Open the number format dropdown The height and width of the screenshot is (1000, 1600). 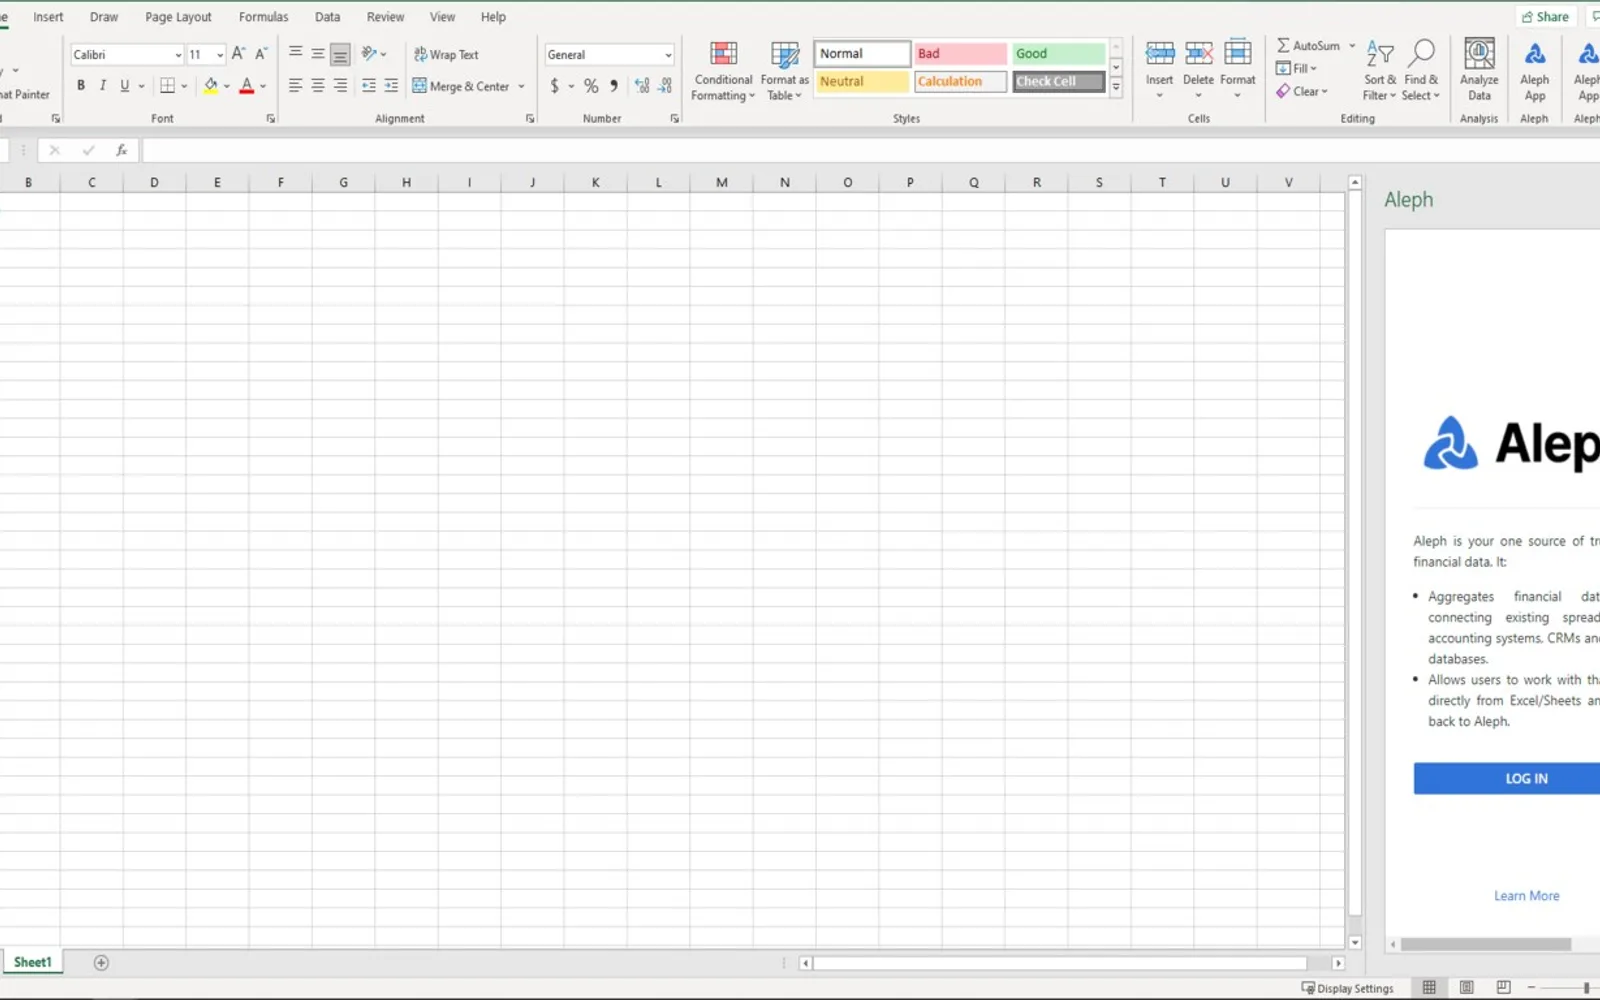[668, 55]
